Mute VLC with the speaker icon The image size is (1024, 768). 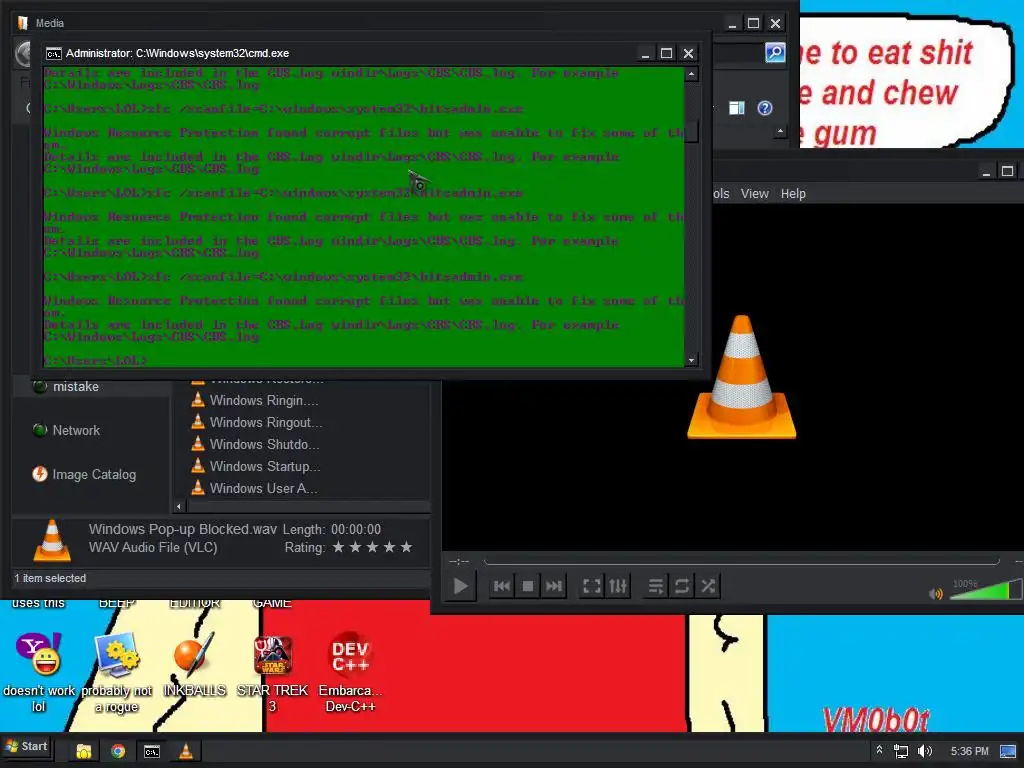pyautogui.click(x=936, y=593)
